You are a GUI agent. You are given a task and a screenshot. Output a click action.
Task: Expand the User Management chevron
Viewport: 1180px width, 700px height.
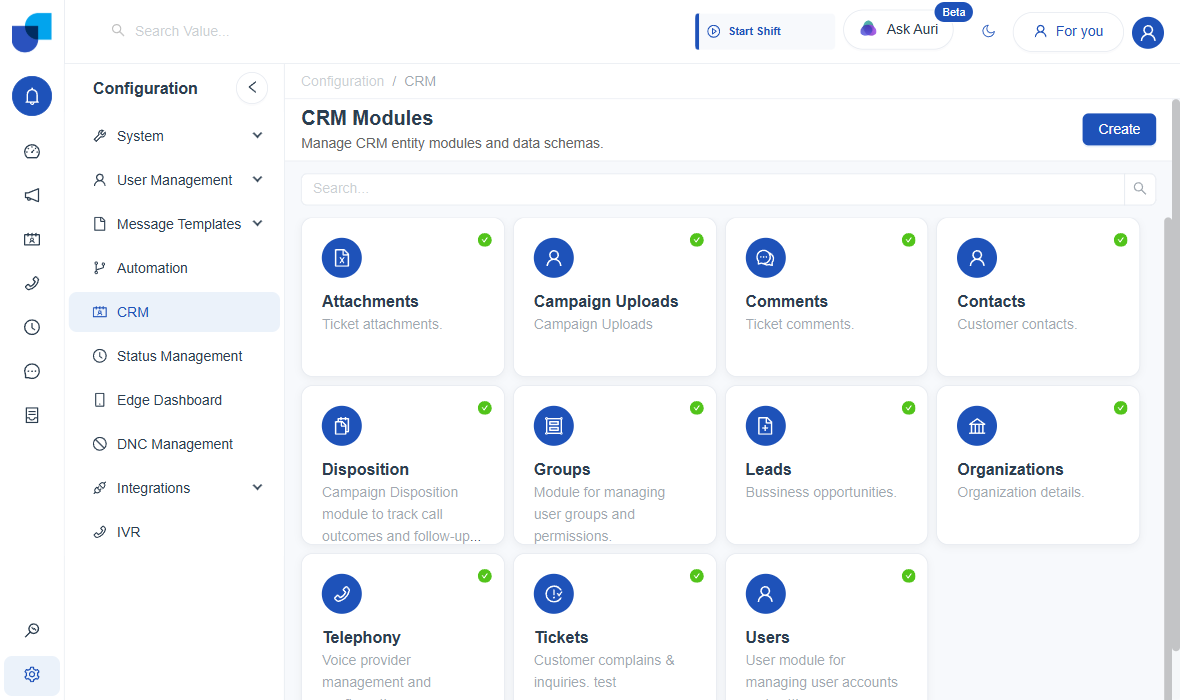257,180
